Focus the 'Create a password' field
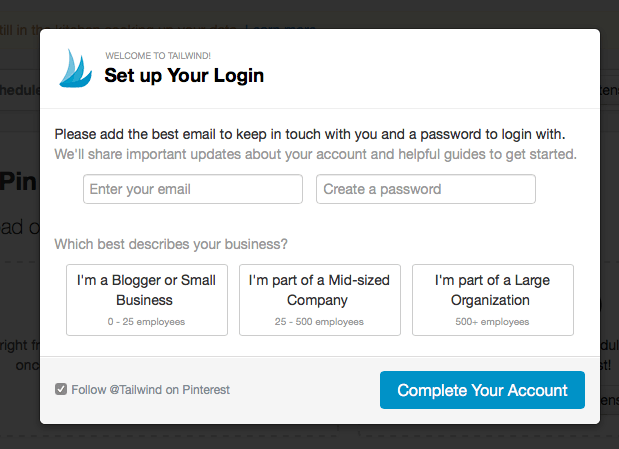Viewport: 619px width, 449px height. point(426,189)
